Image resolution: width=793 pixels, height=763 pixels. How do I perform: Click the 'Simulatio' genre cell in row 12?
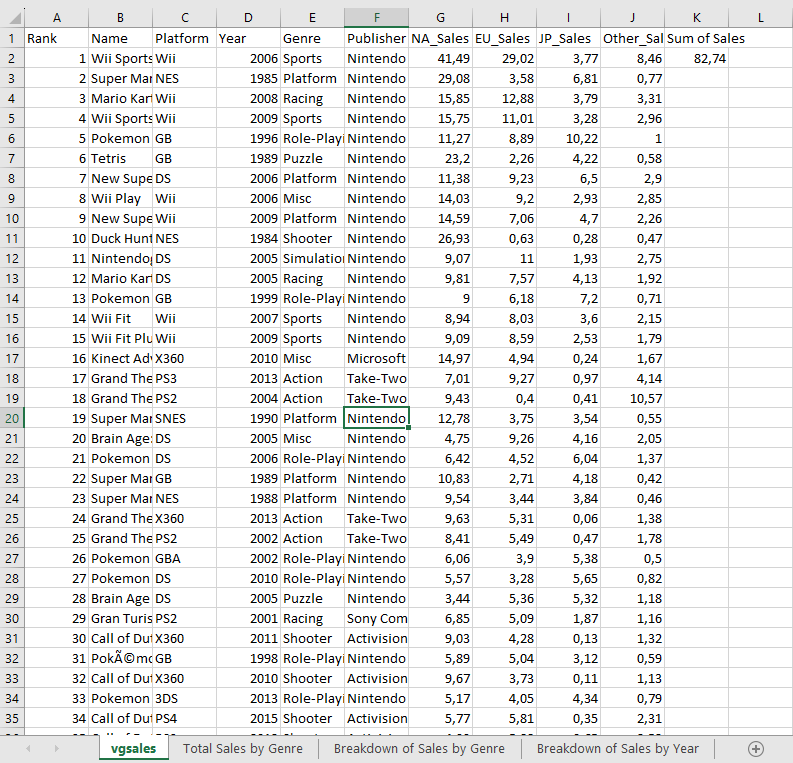point(313,259)
